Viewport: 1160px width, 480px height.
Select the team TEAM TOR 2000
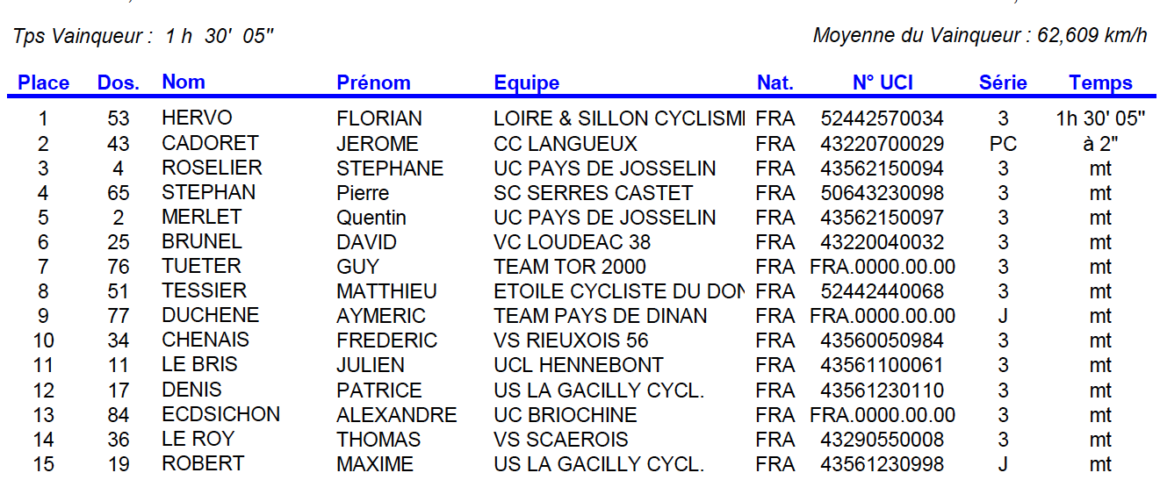[570, 267]
